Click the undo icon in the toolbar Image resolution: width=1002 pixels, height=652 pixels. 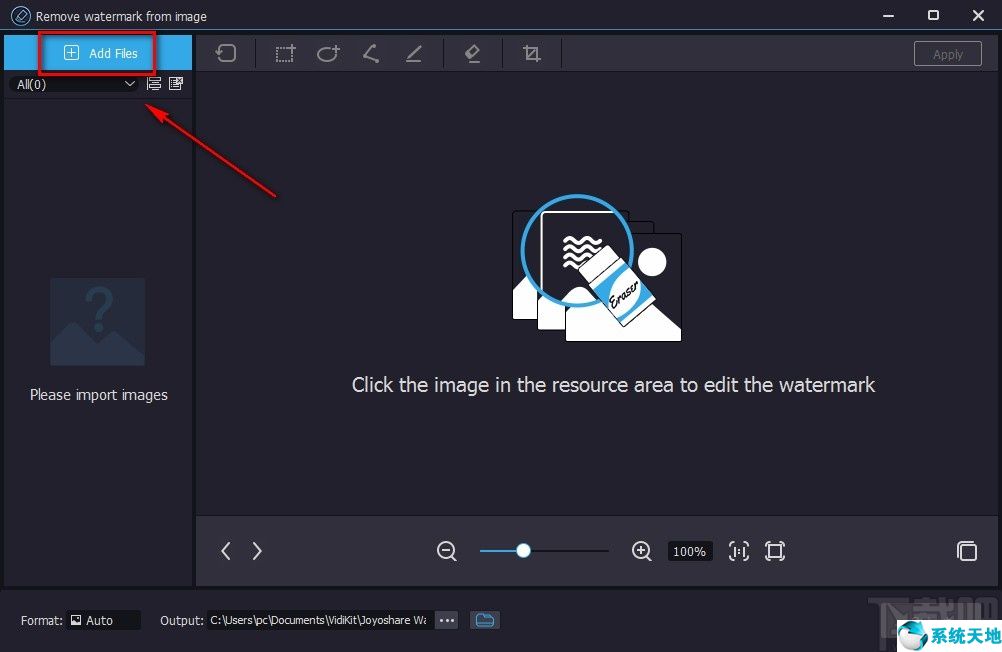click(226, 54)
